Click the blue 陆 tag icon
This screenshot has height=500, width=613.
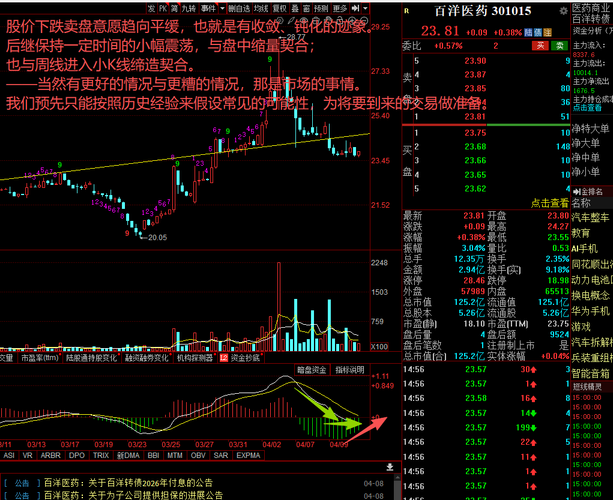point(528,32)
